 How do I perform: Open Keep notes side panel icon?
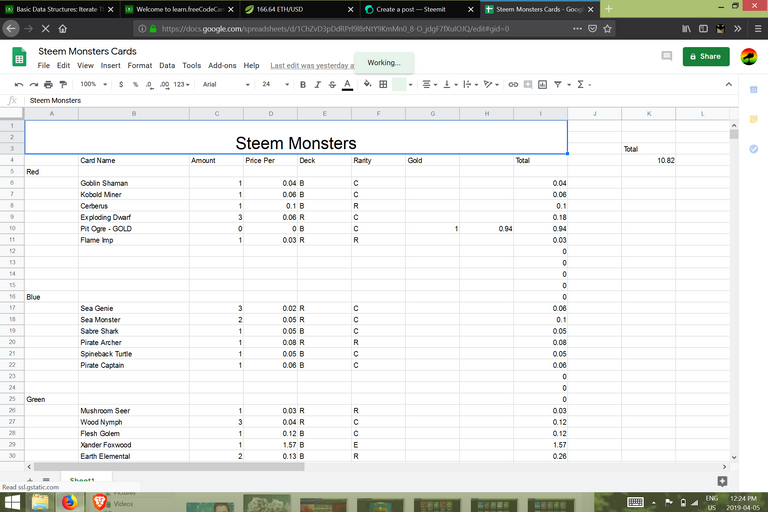pos(754,119)
